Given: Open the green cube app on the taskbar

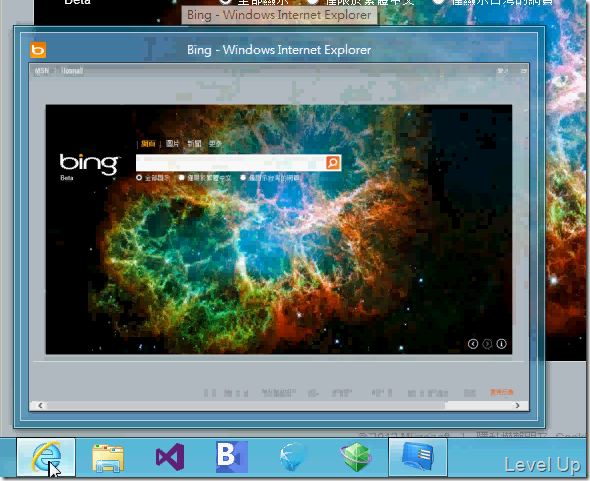Looking at the screenshot, I should click(x=356, y=457).
